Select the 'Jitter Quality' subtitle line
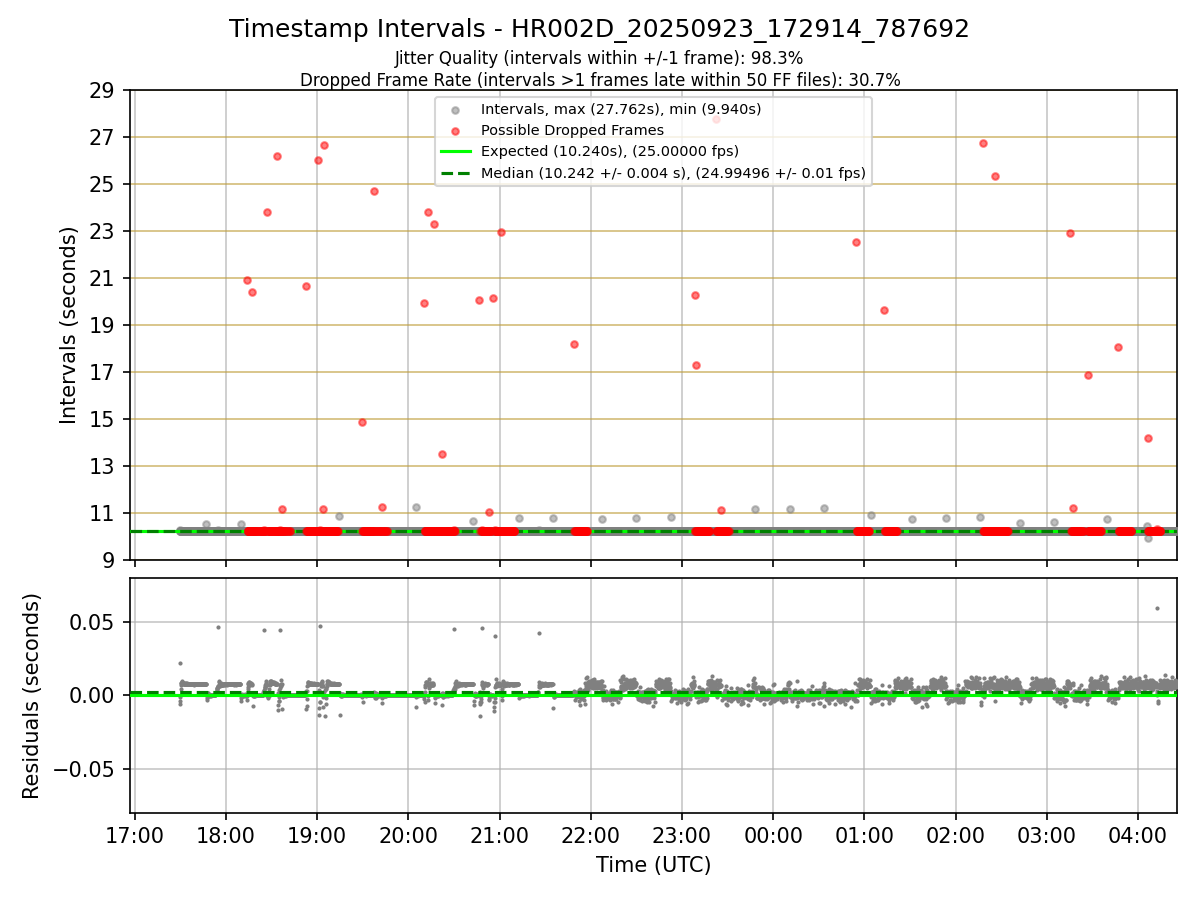Image resolution: width=1200 pixels, height=900 pixels. (x=599, y=58)
